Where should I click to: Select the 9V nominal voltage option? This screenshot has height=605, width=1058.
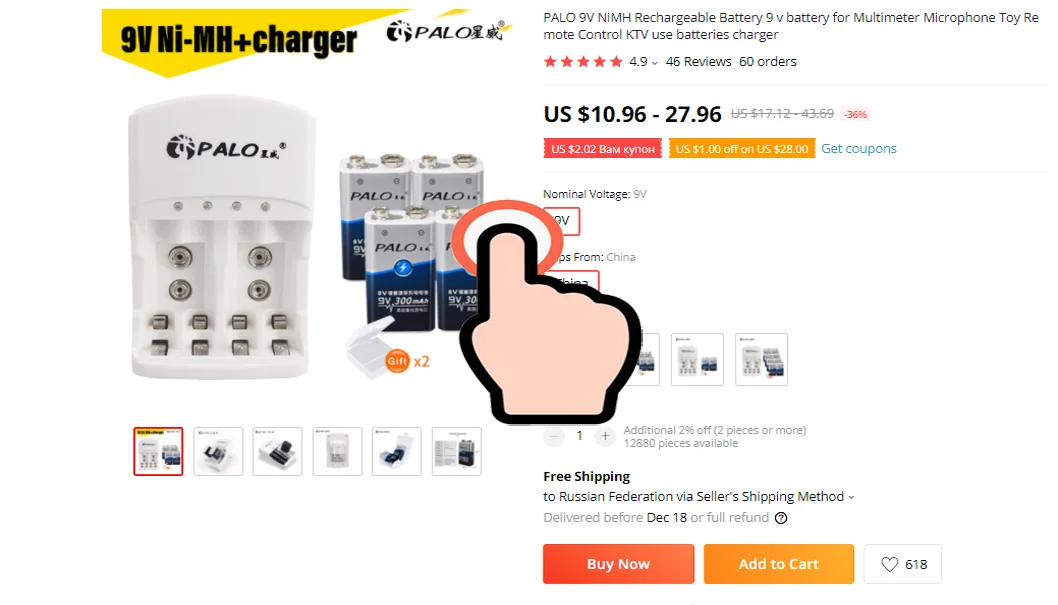[x=561, y=221]
